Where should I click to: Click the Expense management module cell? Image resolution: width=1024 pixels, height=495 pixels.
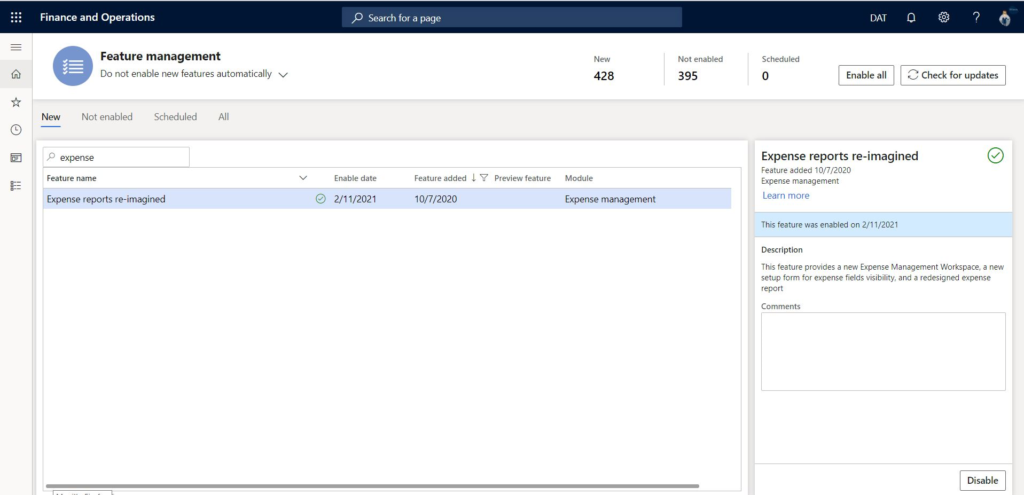[x=610, y=199]
